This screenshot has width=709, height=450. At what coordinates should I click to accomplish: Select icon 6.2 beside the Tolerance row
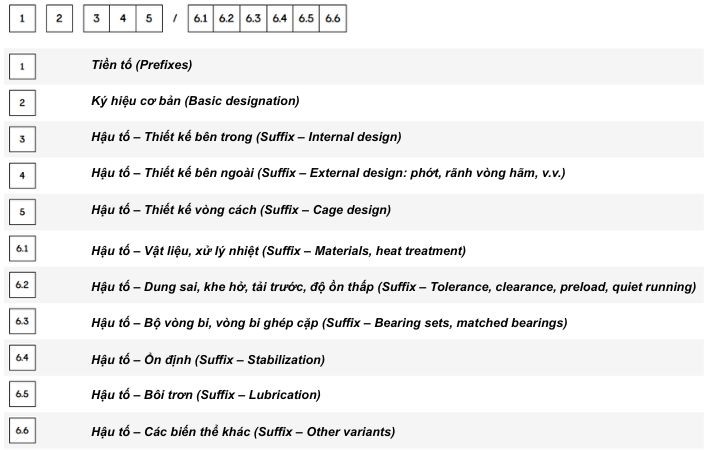[x=21, y=286]
